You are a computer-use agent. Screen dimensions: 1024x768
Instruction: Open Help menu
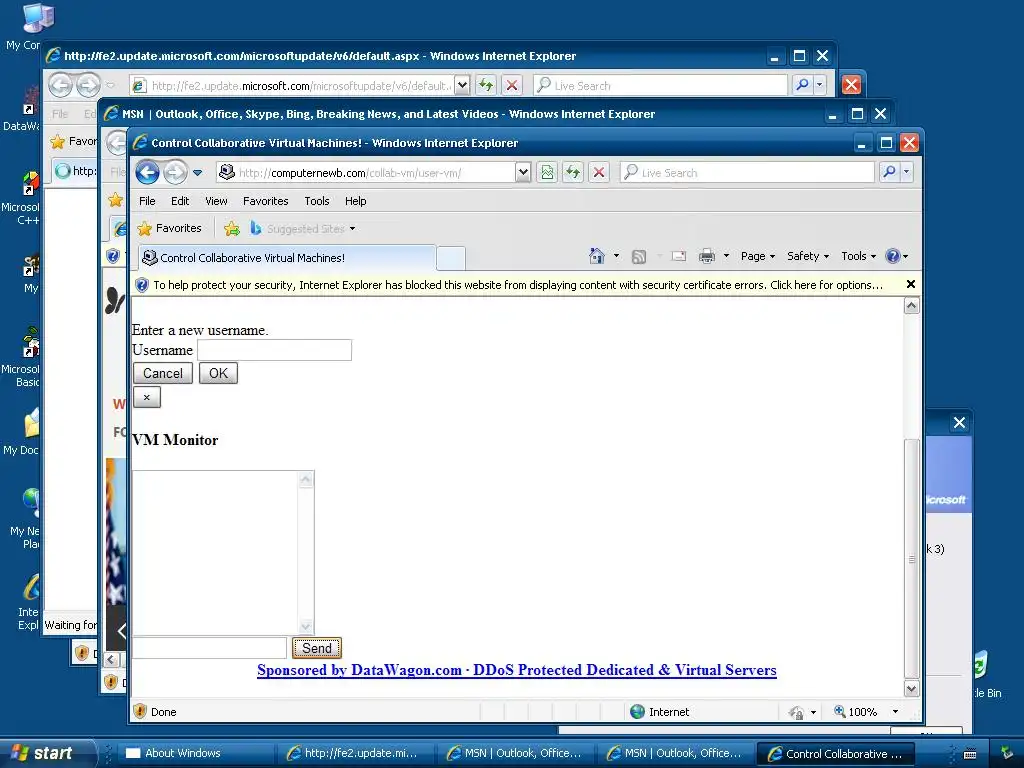(355, 201)
